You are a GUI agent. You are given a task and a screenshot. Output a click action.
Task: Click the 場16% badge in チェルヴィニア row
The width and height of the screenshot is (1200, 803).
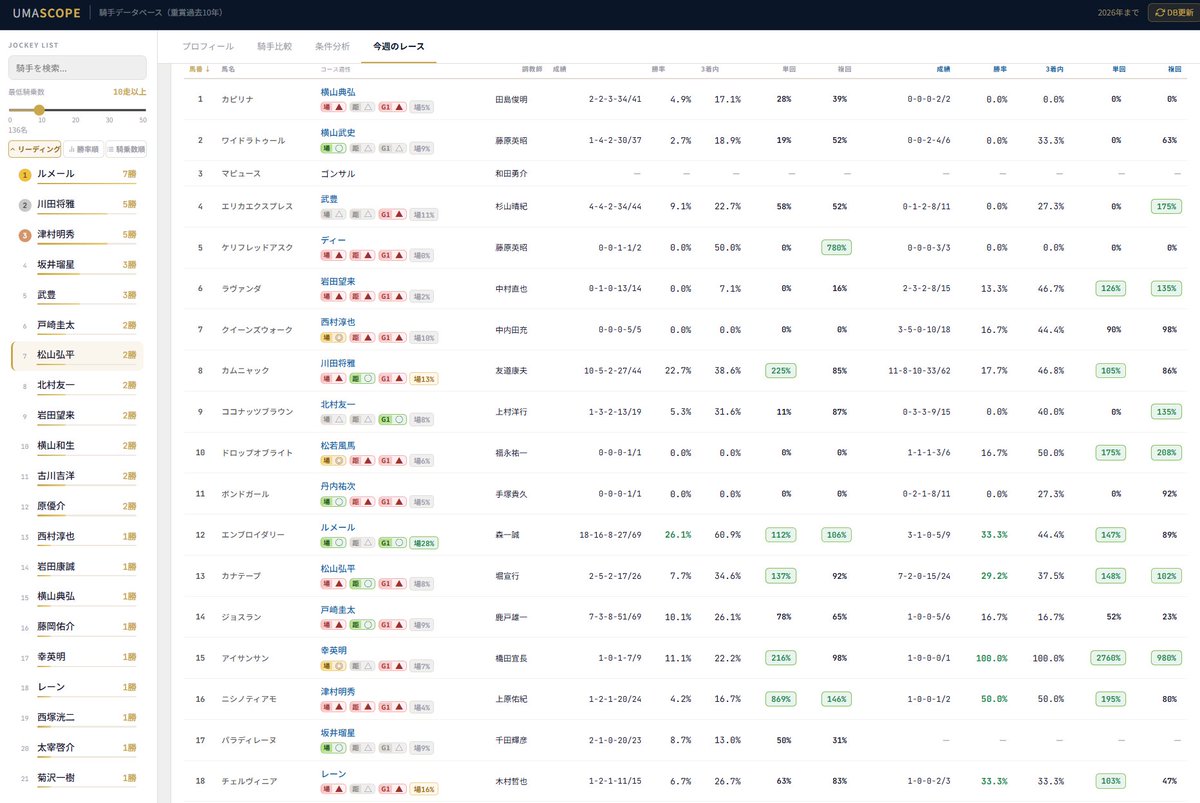424,789
